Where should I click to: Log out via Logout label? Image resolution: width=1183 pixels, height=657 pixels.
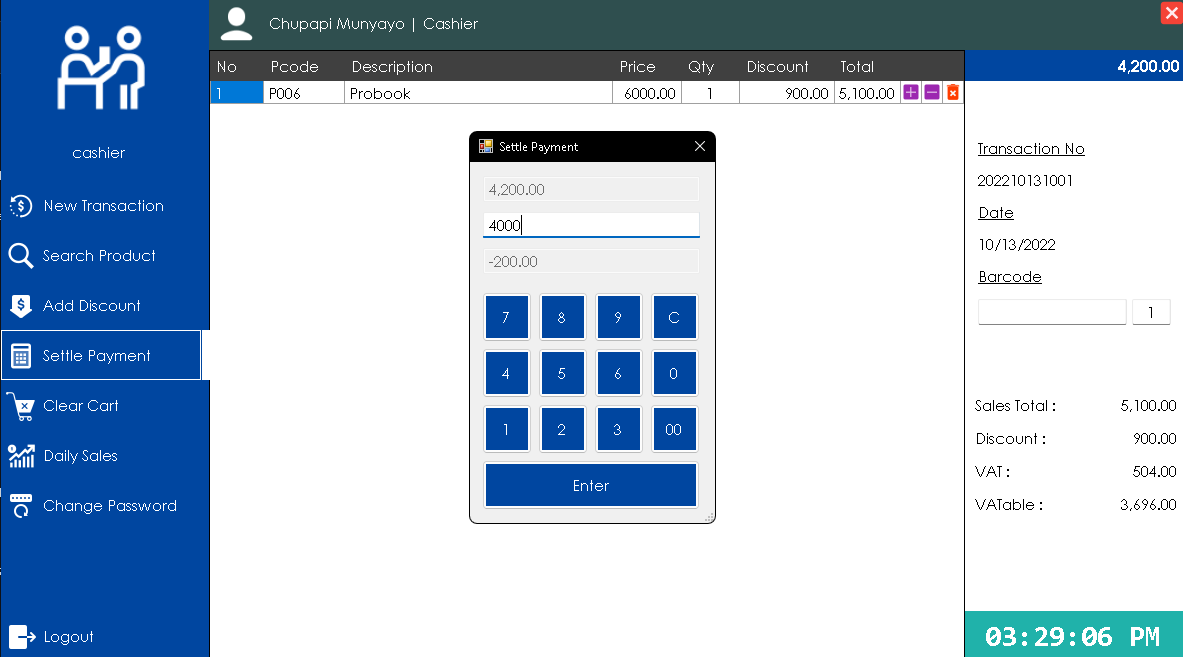69,637
